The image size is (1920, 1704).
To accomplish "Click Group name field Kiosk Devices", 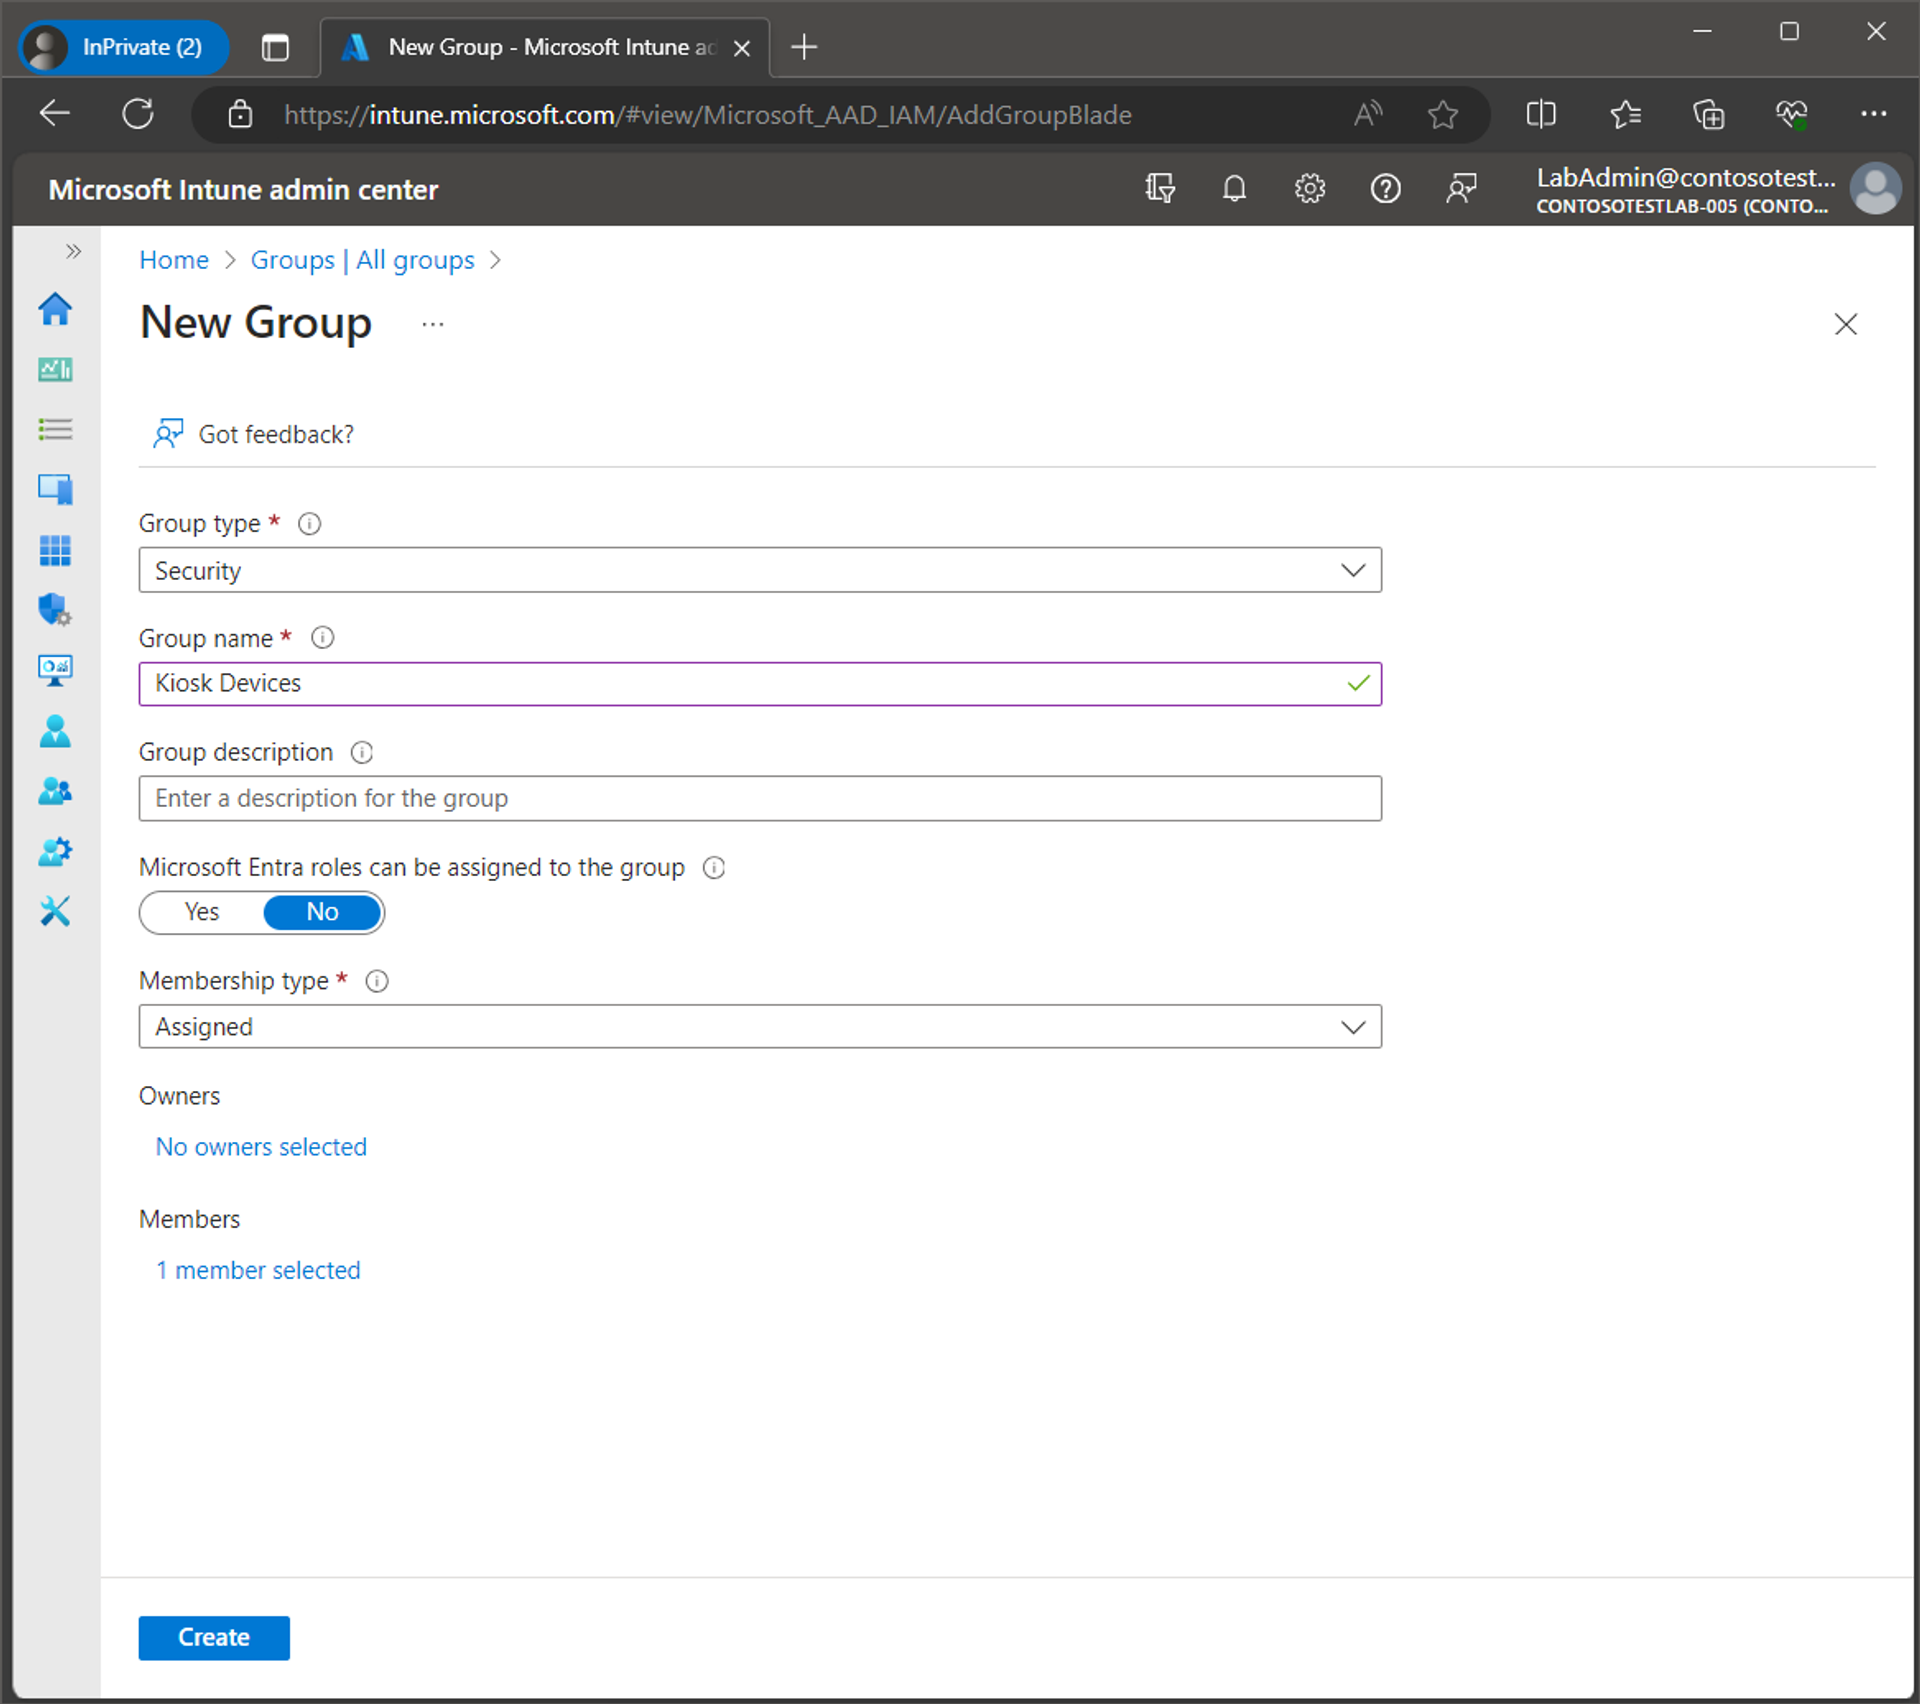I will point(760,684).
